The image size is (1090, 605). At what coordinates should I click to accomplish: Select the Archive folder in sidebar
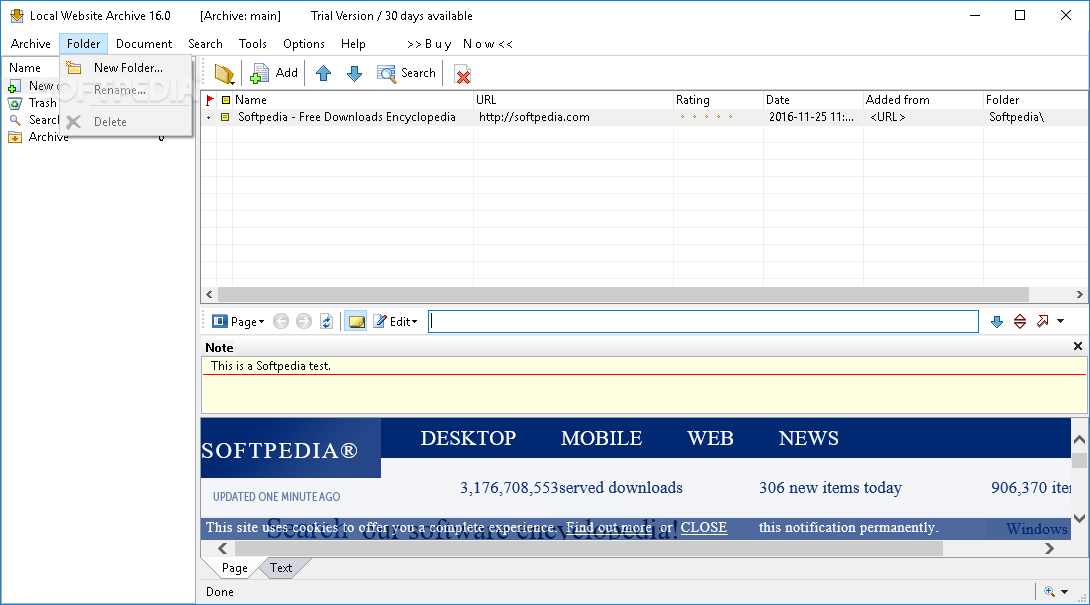tap(48, 137)
